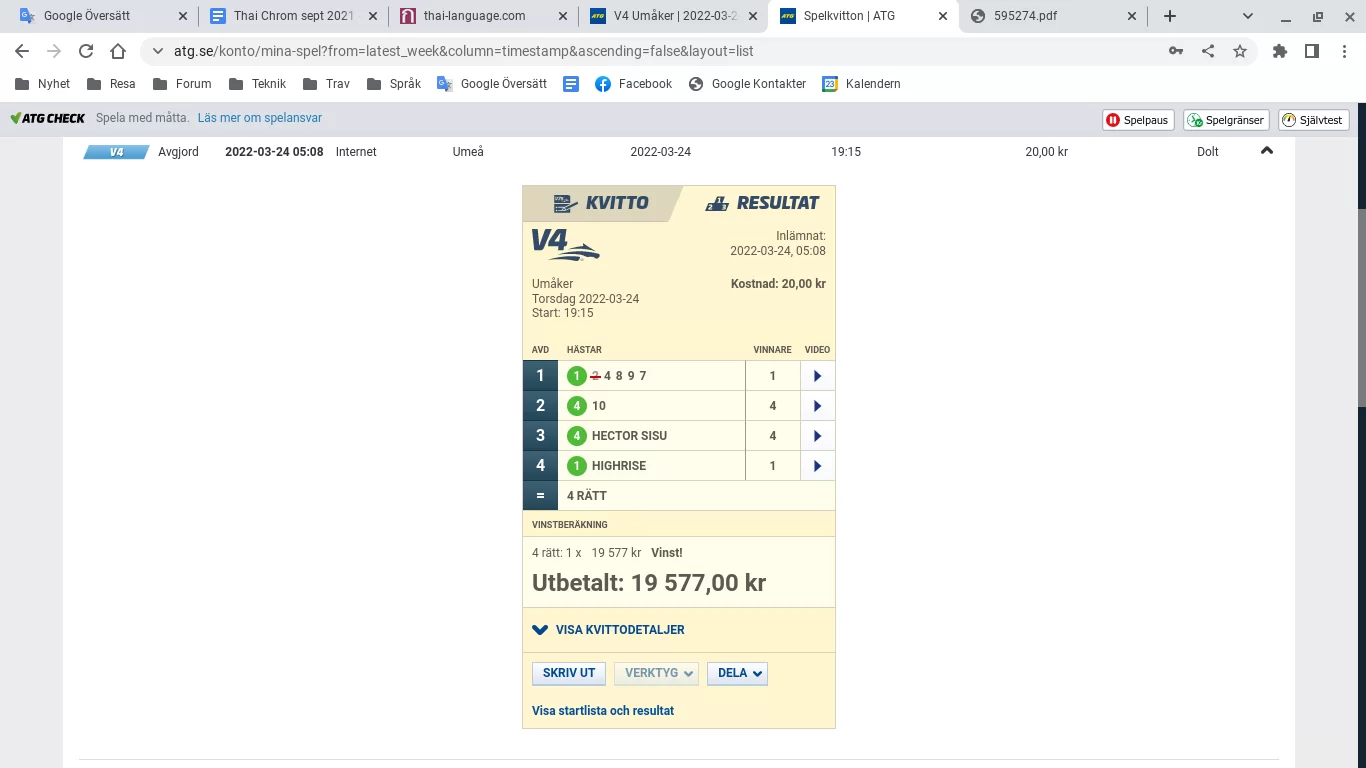Image resolution: width=1366 pixels, height=768 pixels.
Task: Reload the current page
Action: (86, 52)
